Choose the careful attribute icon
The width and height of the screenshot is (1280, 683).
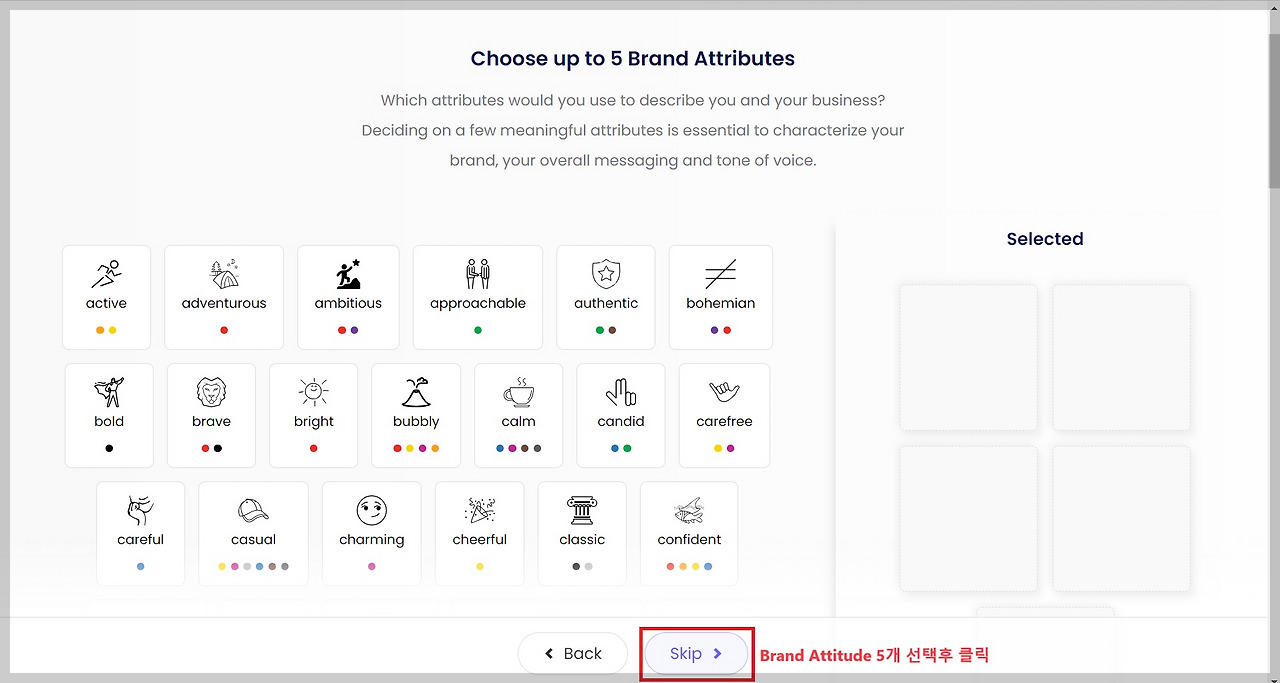coord(140,510)
